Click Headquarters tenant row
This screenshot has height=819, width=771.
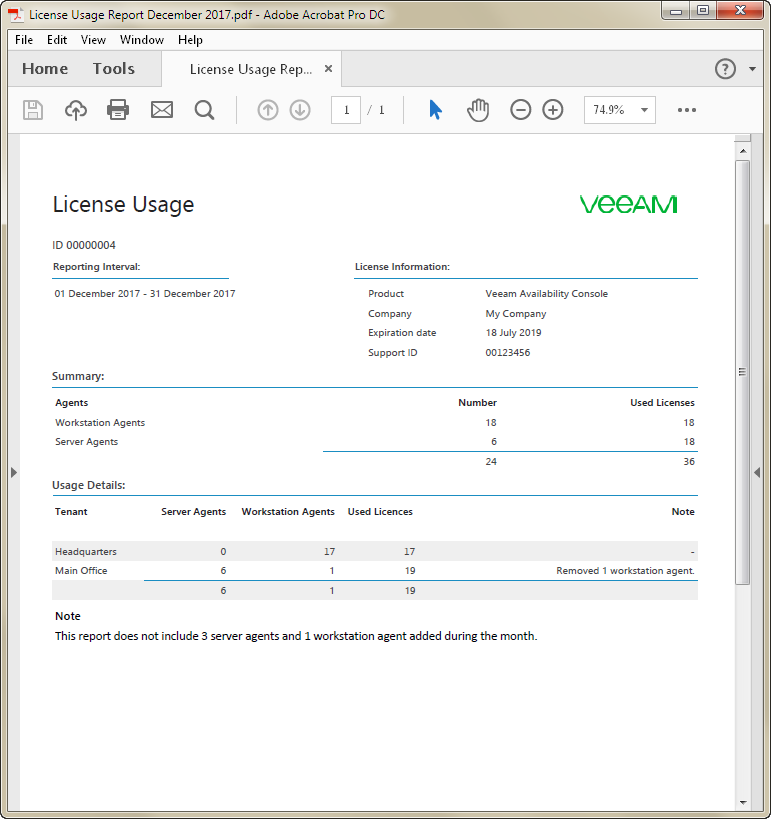point(375,552)
